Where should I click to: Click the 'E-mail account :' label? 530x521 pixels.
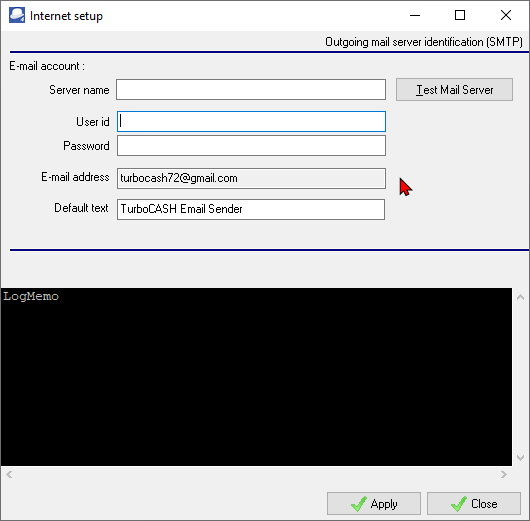point(47,66)
